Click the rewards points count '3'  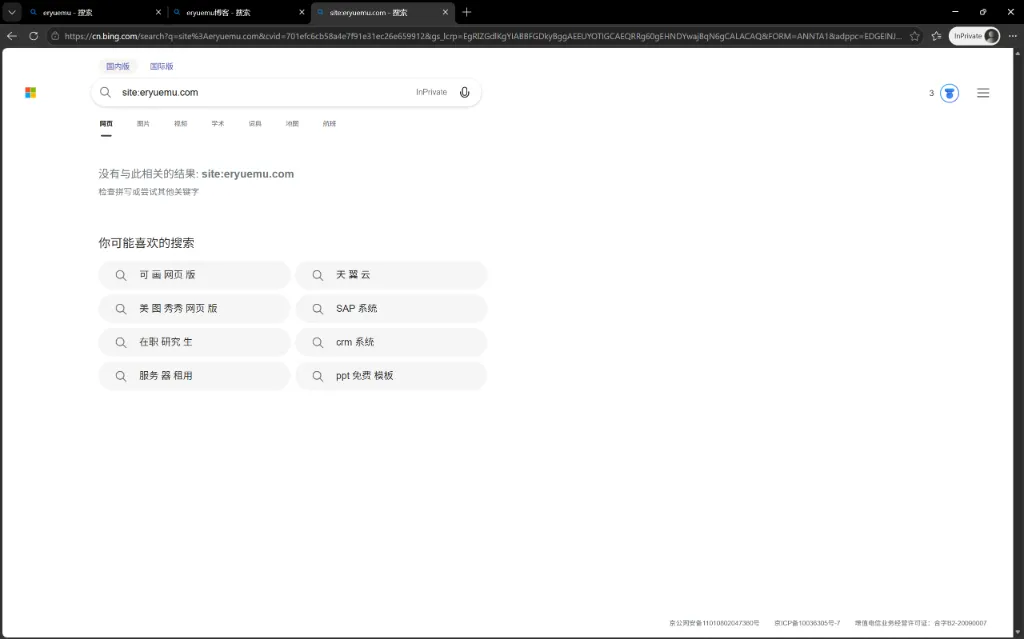click(x=931, y=93)
